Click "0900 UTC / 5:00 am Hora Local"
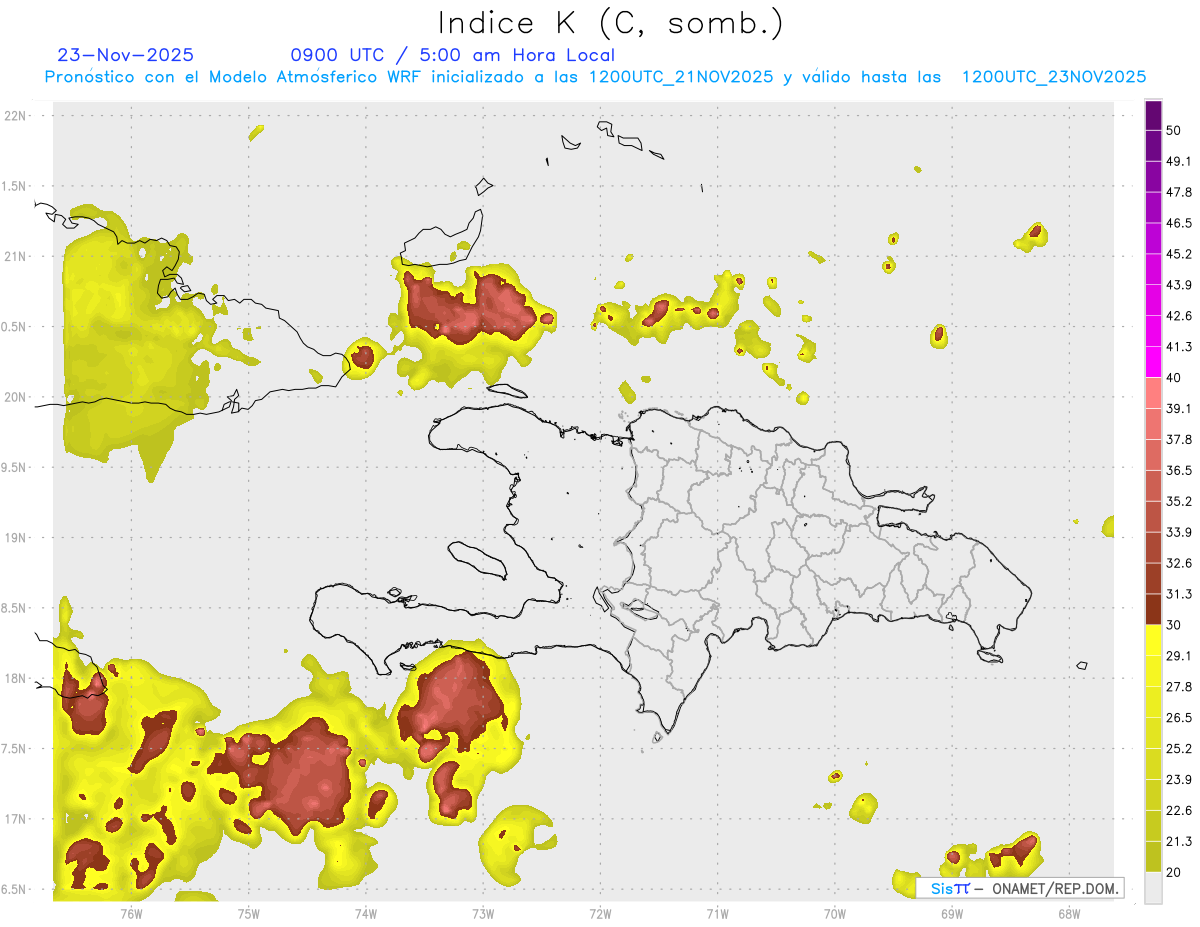This screenshot has height=927, width=1200. click(x=453, y=55)
